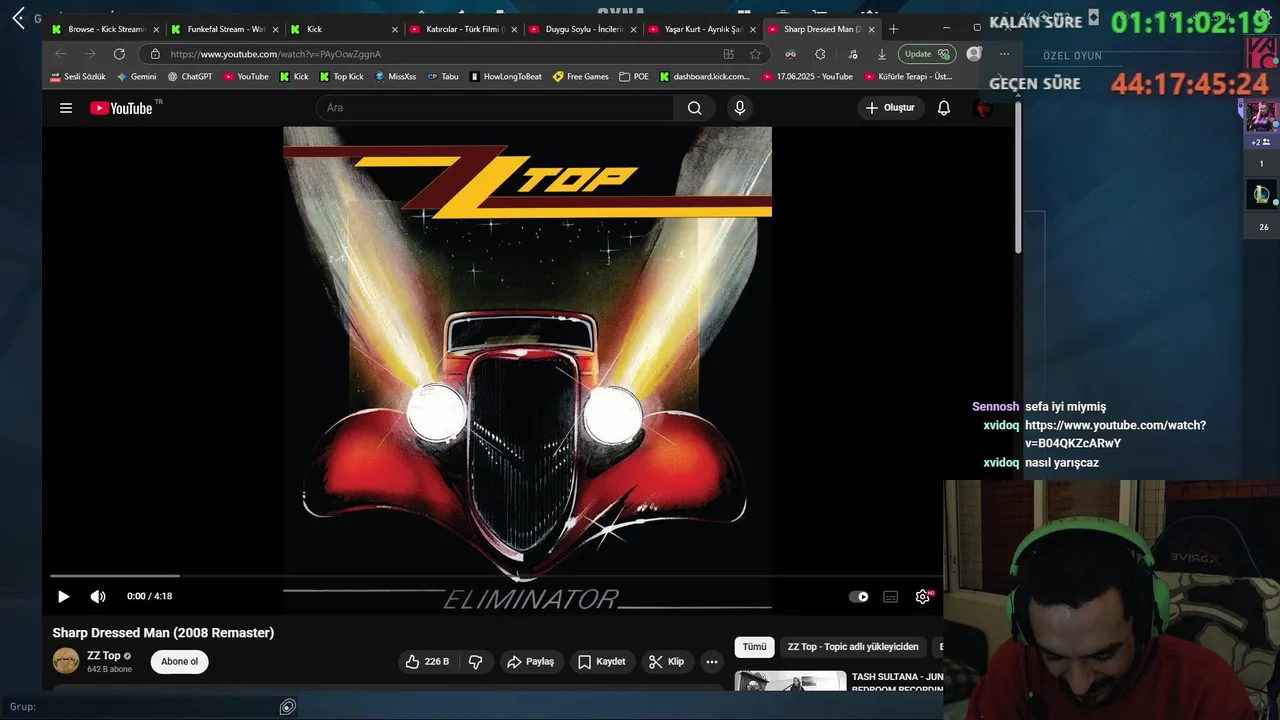This screenshot has width=1280, height=720.
Task: Switch to Katırcılar - Türk Filmi tab
Action: [462, 29]
